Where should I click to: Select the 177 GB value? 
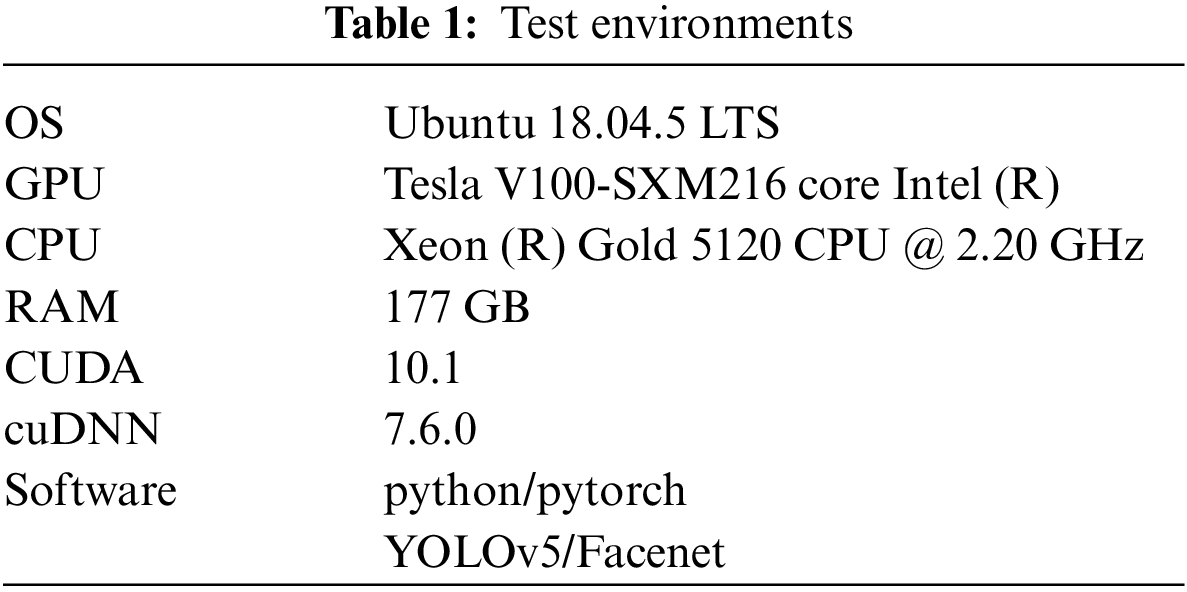(x=457, y=308)
